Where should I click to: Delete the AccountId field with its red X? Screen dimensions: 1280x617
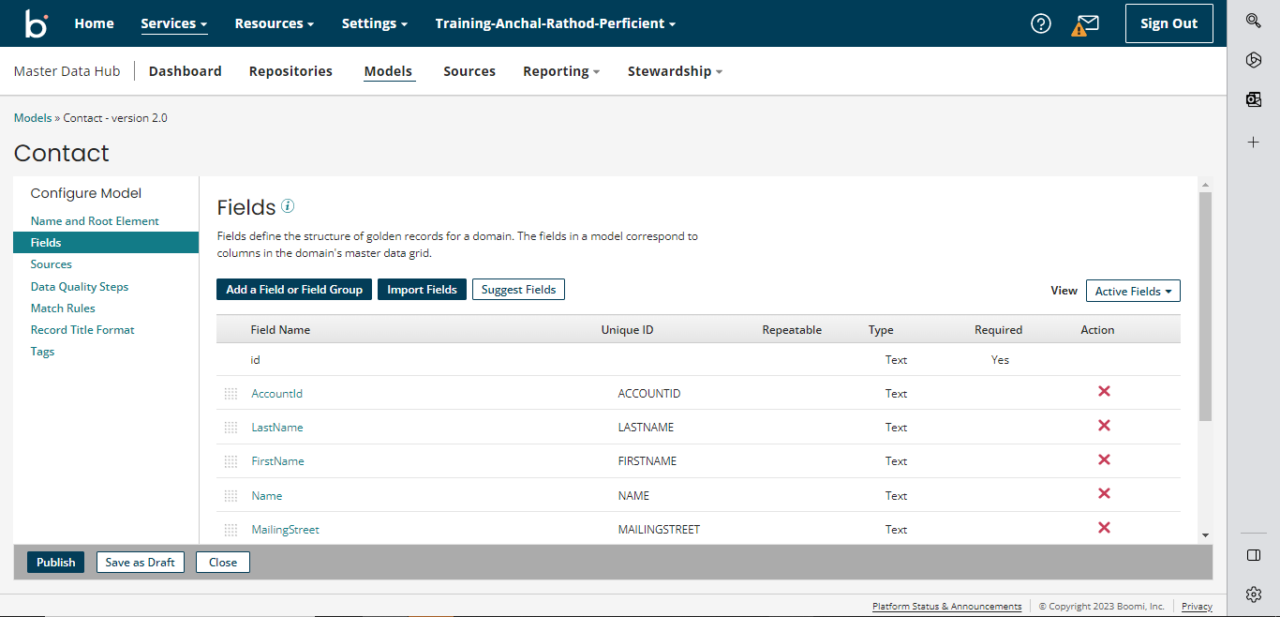[x=1103, y=392]
